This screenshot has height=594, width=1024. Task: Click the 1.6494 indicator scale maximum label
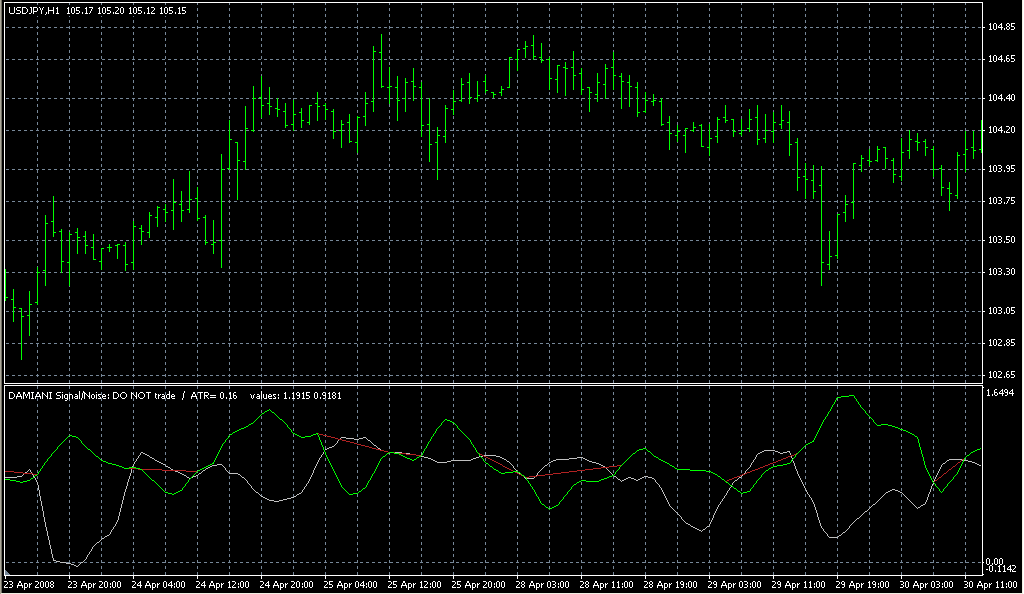click(1001, 394)
